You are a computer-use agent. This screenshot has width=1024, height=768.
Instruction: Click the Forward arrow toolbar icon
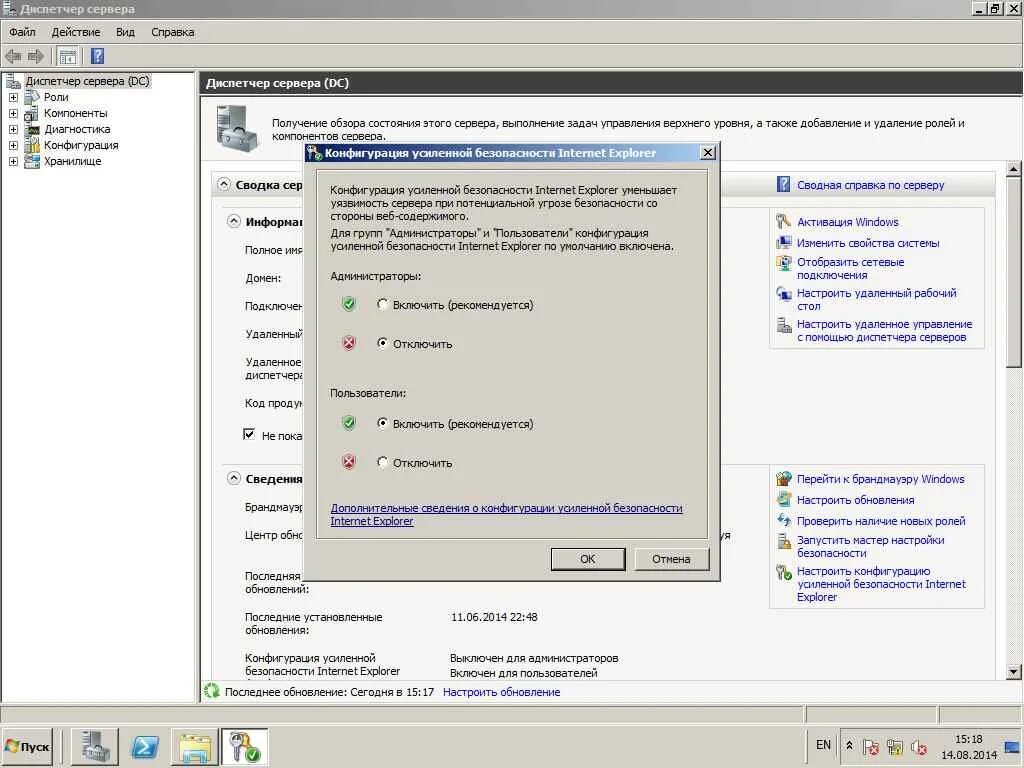coord(35,56)
